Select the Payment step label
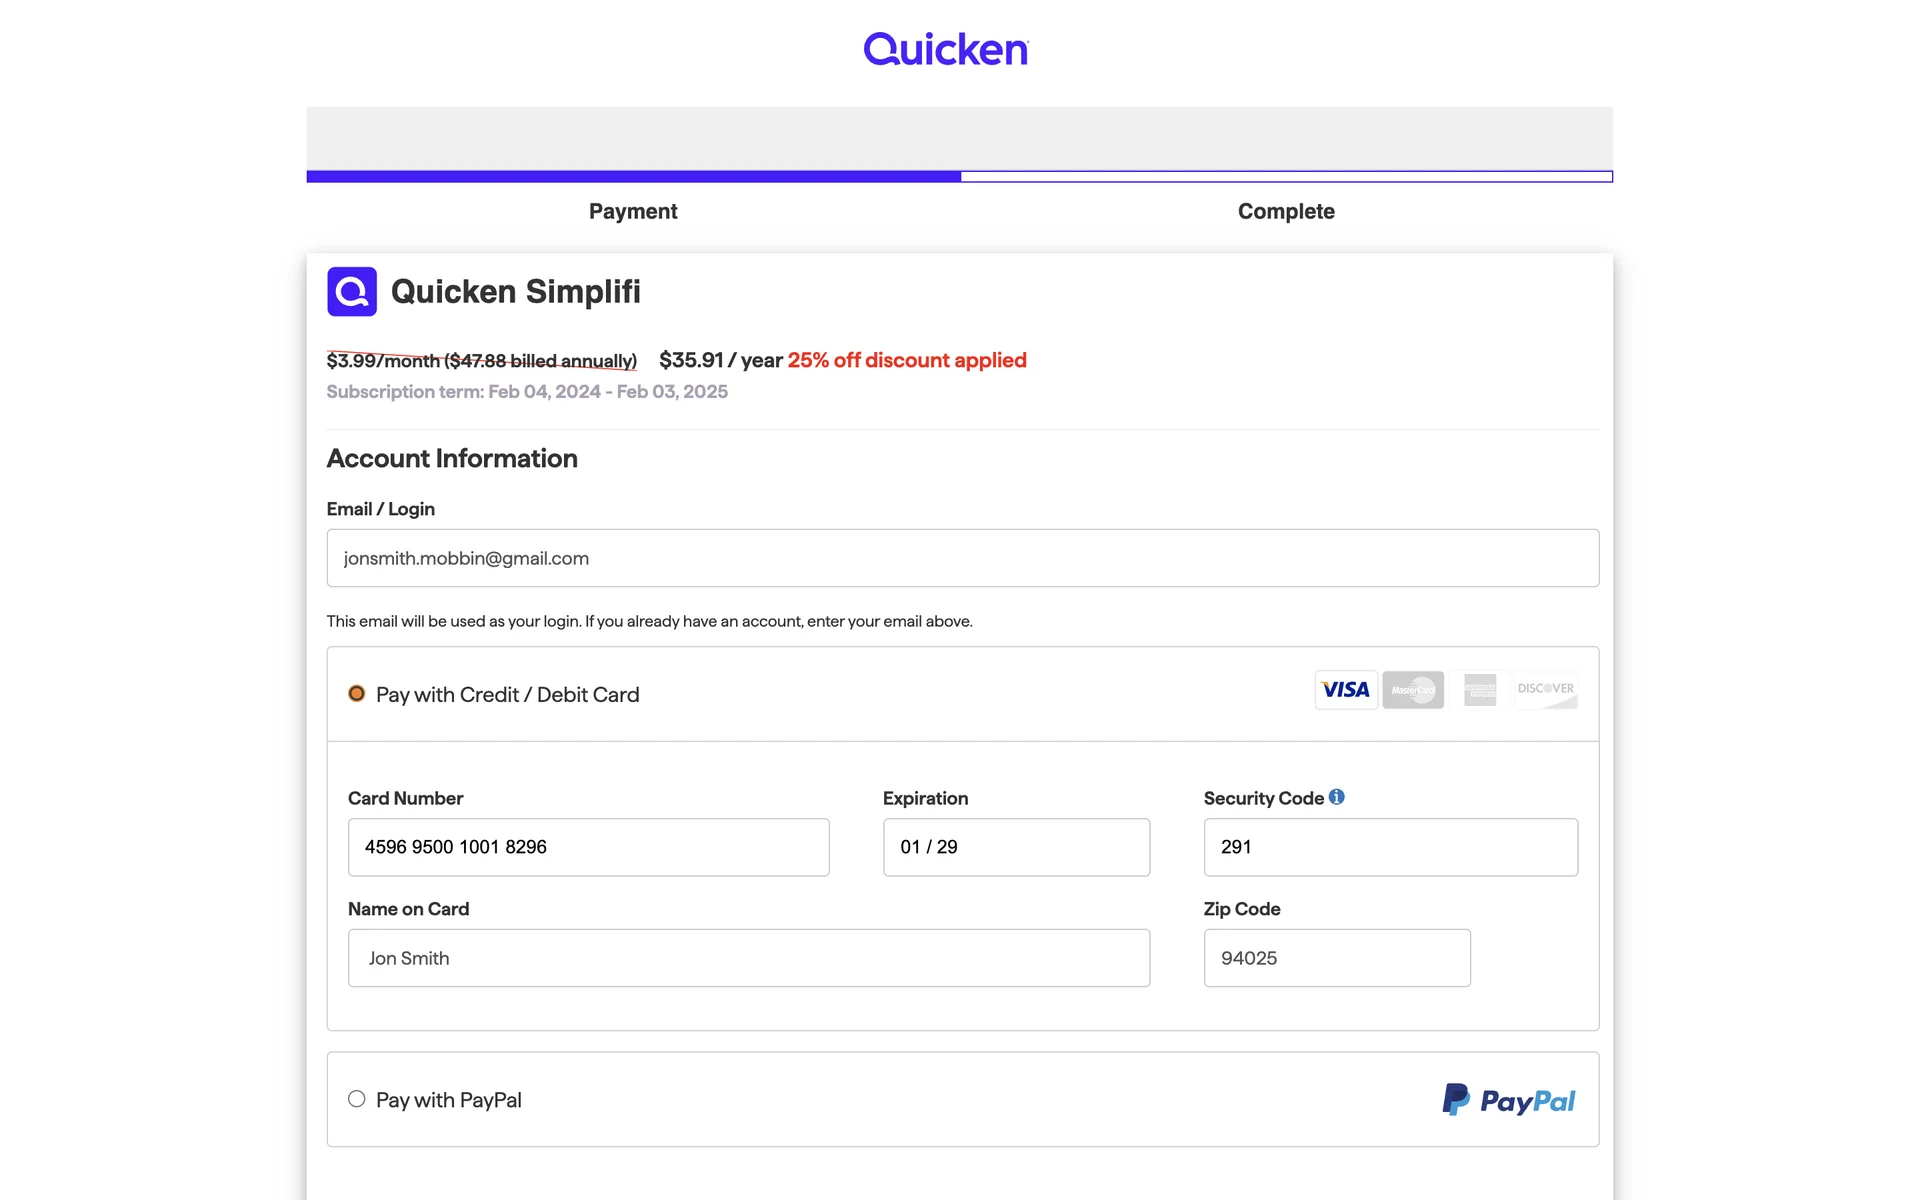This screenshot has height=1200, width=1920. point(632,211)
